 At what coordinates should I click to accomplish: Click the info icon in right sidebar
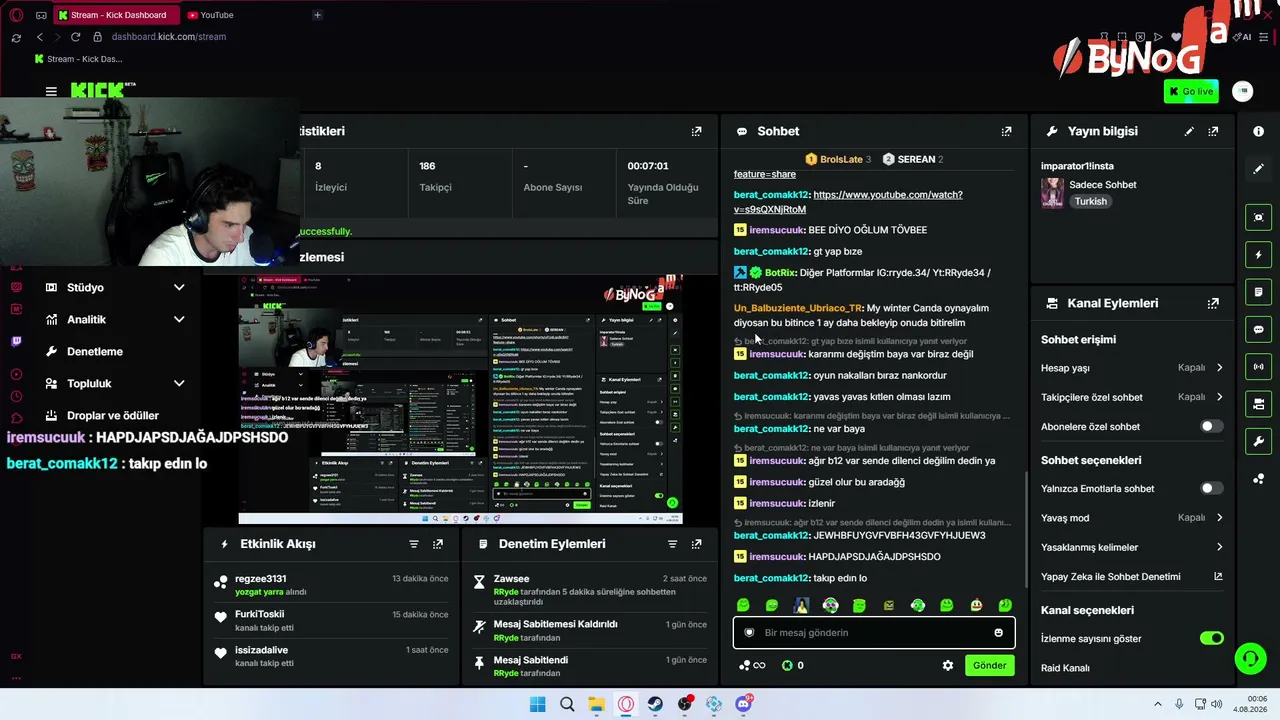point(1258,131)
